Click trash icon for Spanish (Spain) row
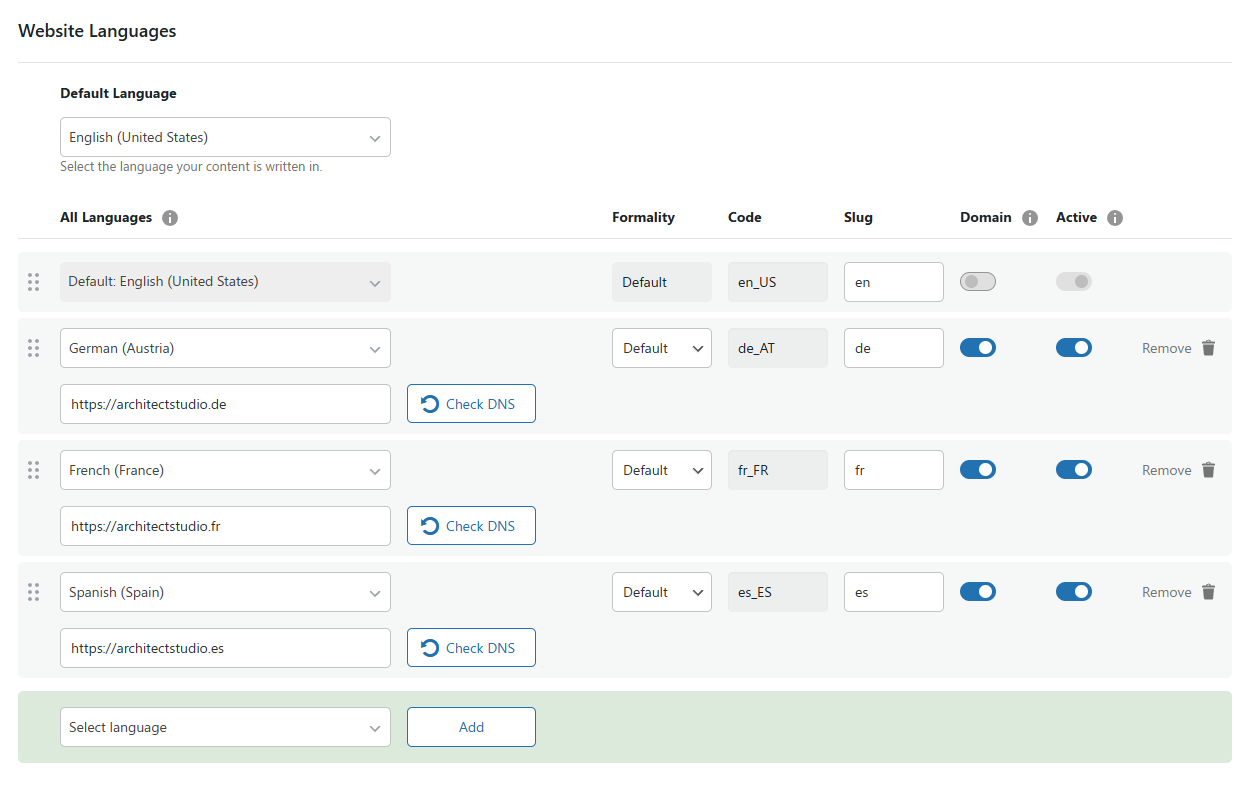This screenshot has width=1260, height=787. click(x=1208, y=592)
